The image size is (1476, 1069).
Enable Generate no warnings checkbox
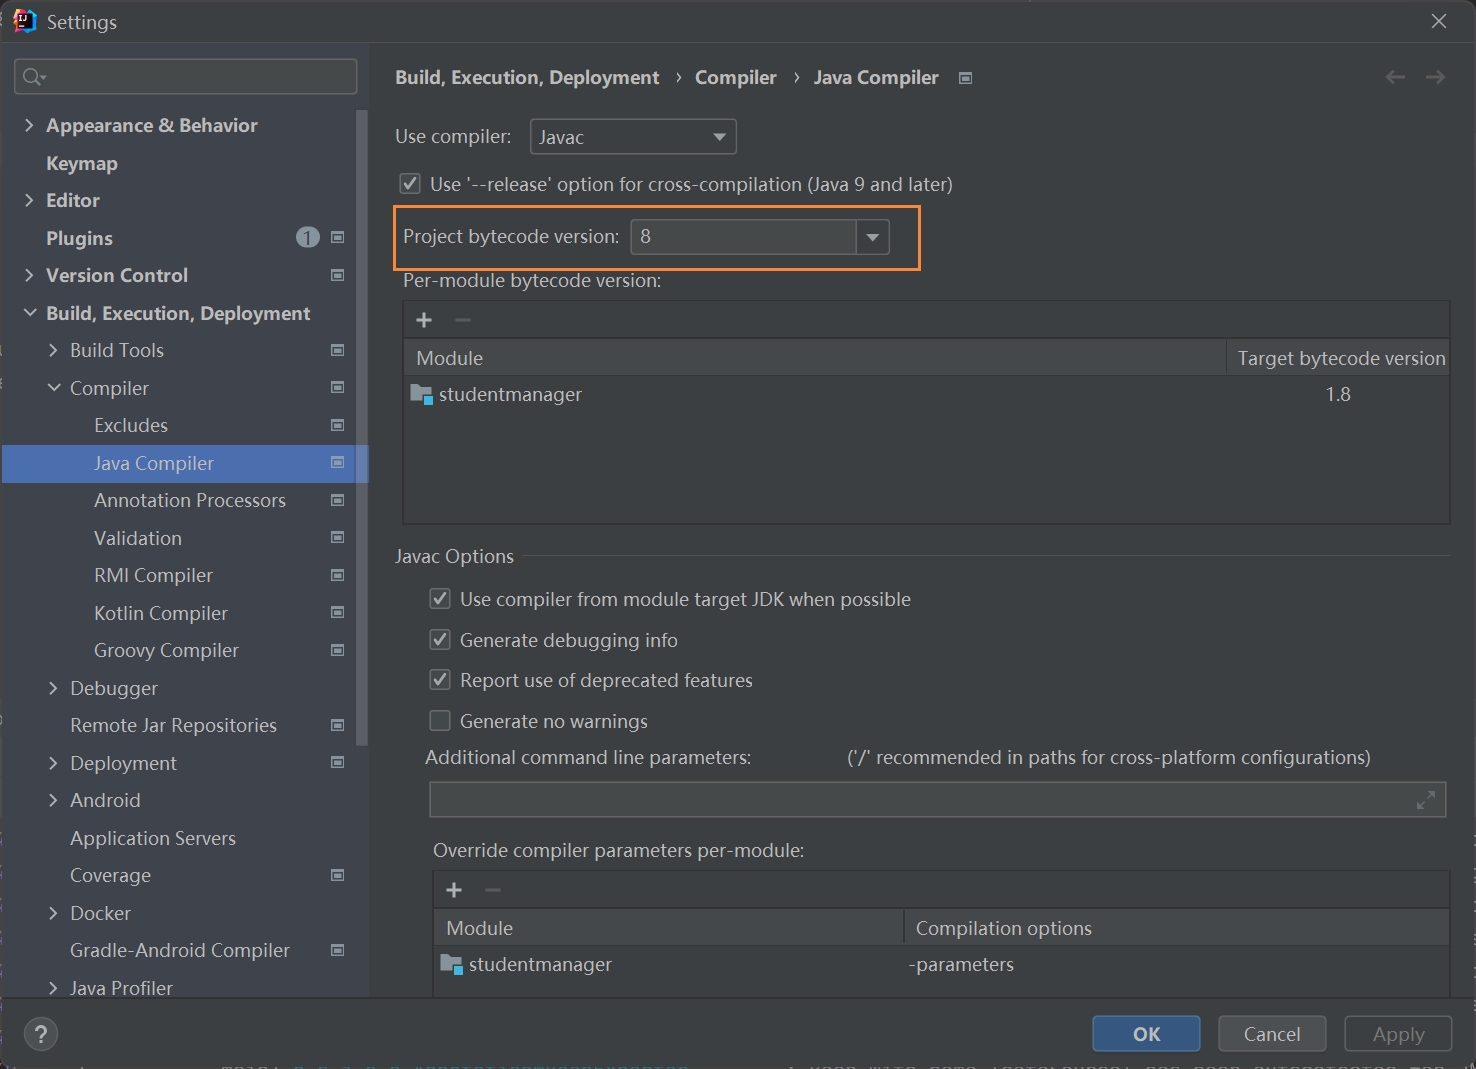point(440,721)
